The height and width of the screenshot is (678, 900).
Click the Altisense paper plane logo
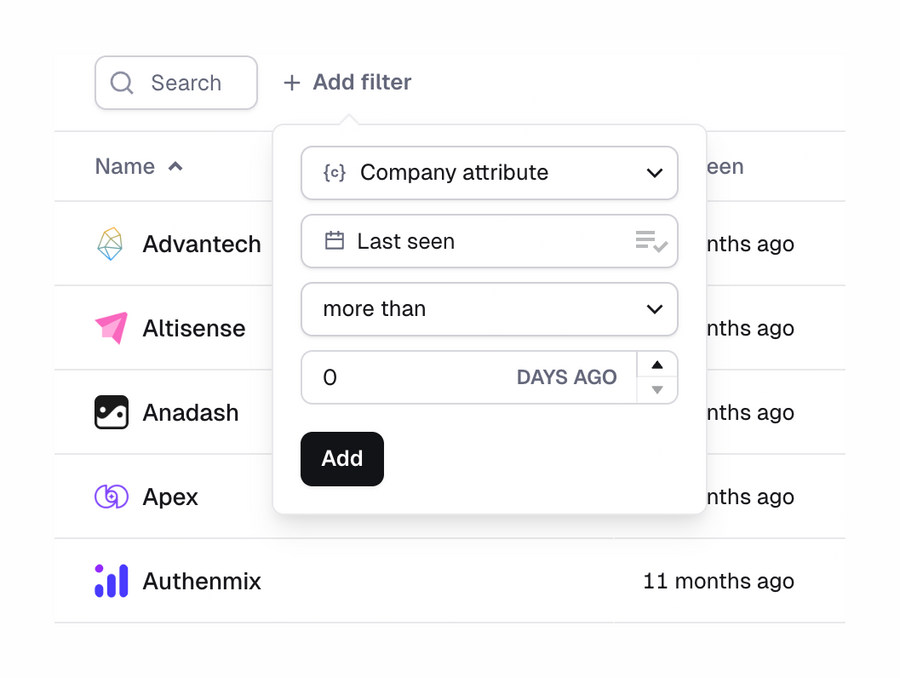[111, 327]
